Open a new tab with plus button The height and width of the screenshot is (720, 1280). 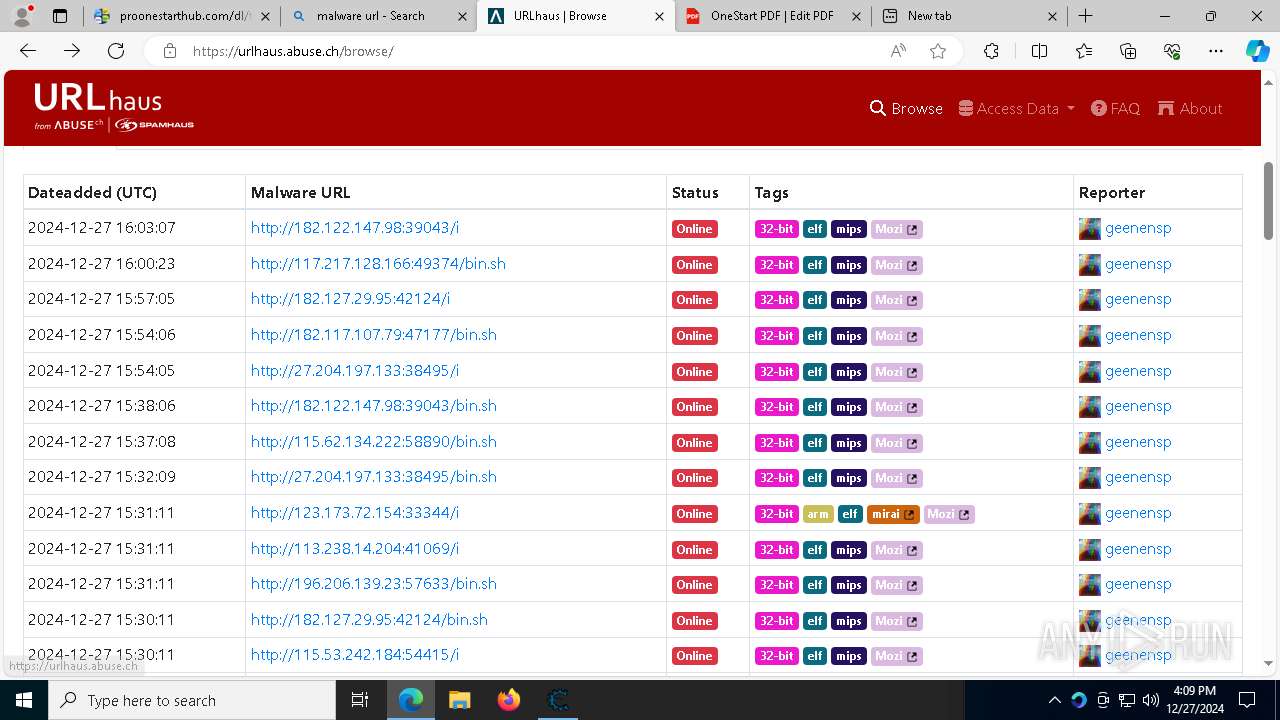(x=1086, y=16)
